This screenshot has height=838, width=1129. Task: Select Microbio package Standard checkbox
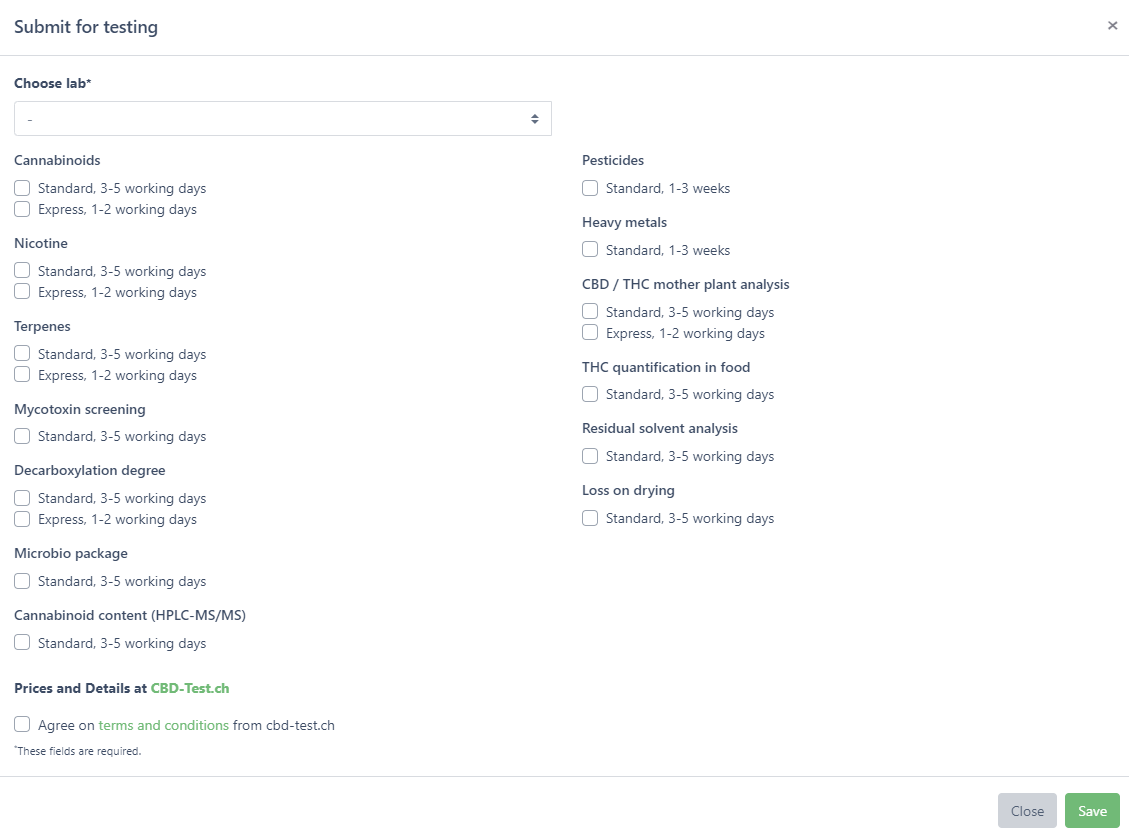click(x=22, y=581)
